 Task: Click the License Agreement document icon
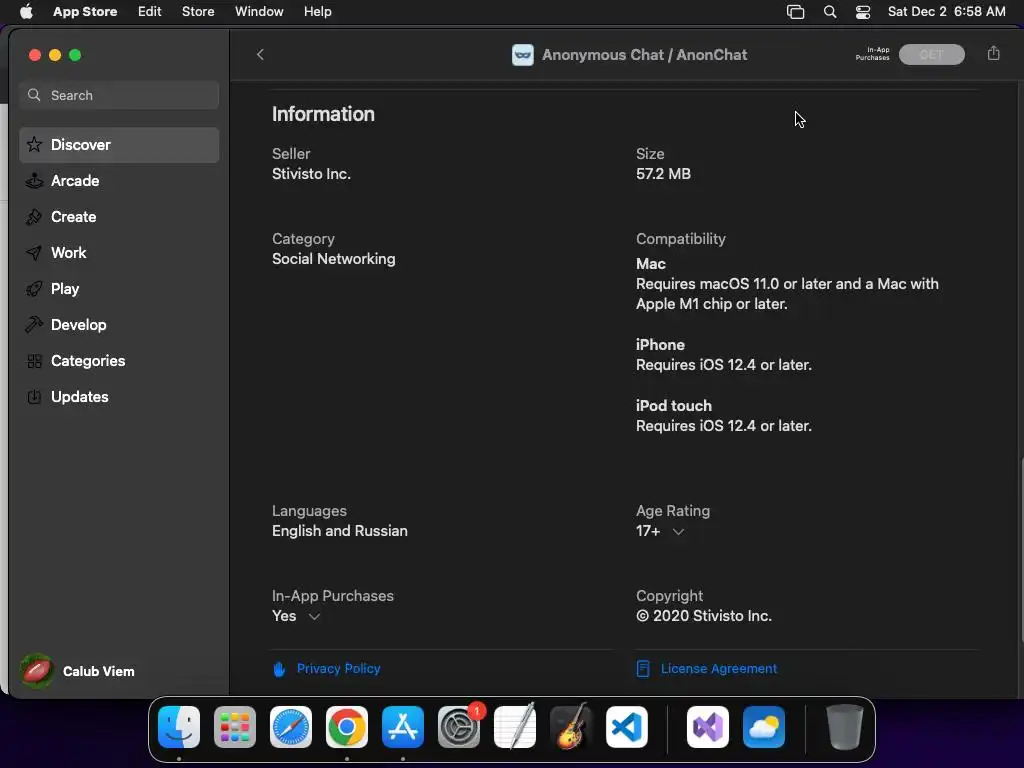[x=643, y=669]
